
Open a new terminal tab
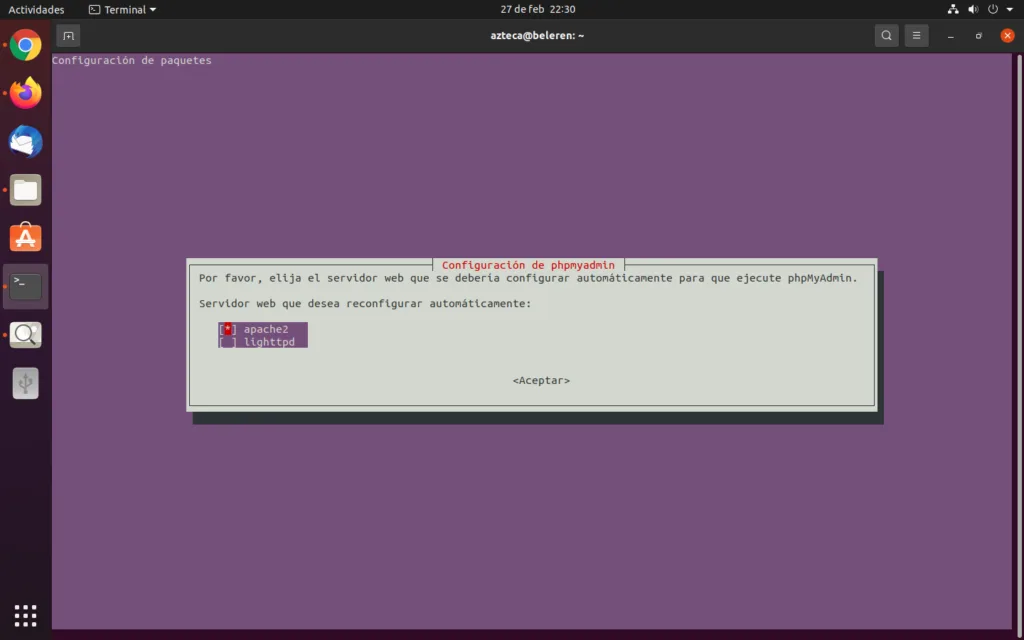(69, 36)
